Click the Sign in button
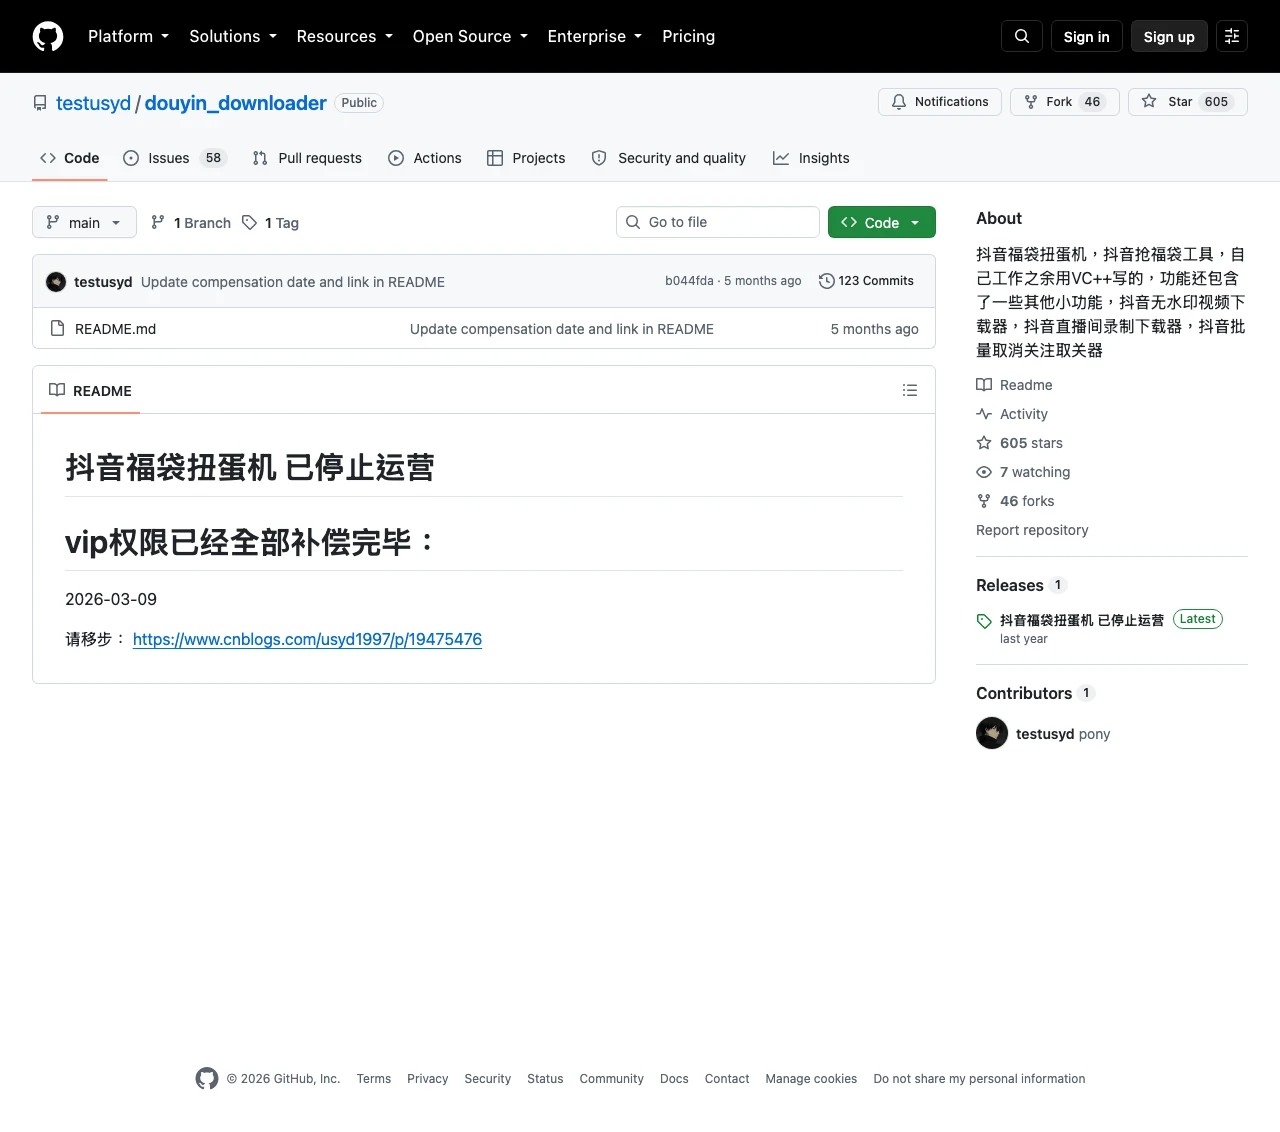The height and width of the screenshot is (1132, 1280). point(1087,36)
